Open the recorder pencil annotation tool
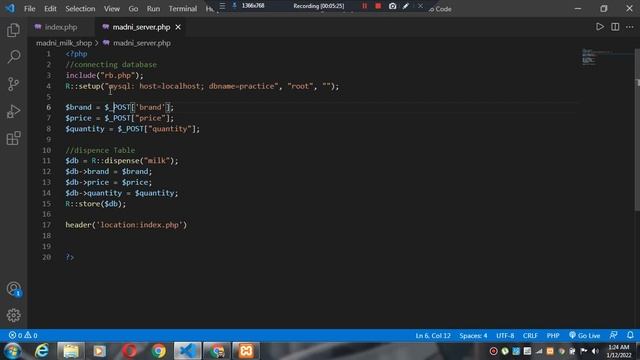 pyautogui.click(x=406, y=6)
